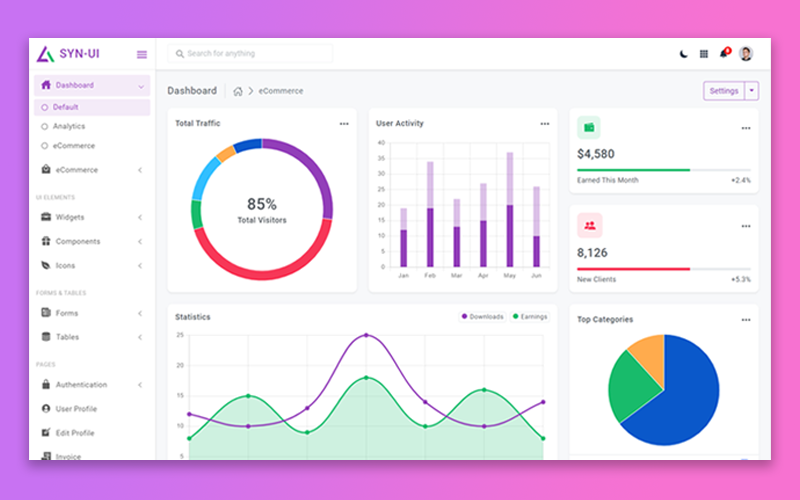Viewport: 800px width, 500px height.
Task: Click the hamburger menu icon beside the logo
Action: coord(141,54)
